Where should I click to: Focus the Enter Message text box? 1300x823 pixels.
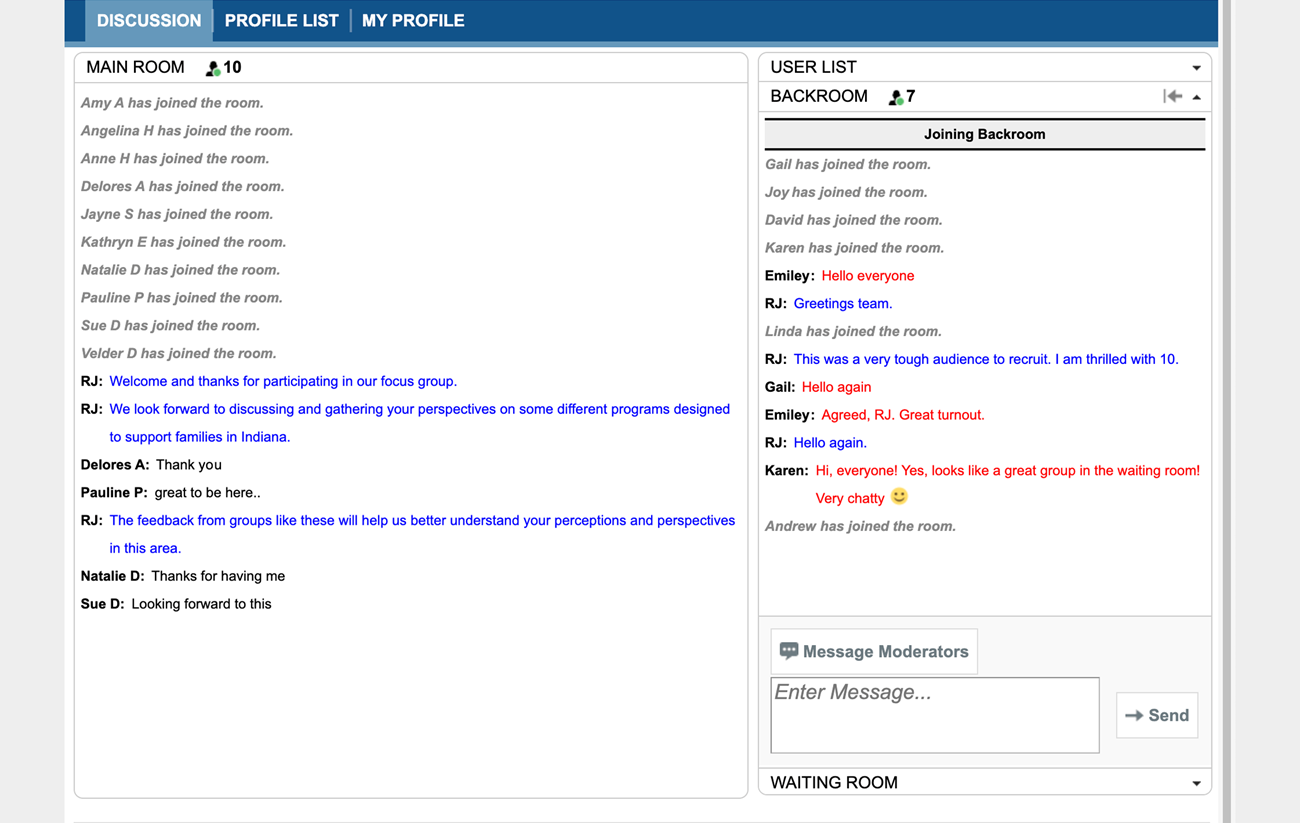click(x=934, y=715)
